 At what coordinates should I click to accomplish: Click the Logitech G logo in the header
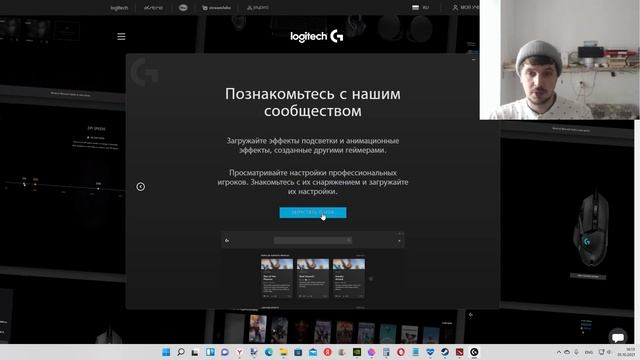pos(317,36)
